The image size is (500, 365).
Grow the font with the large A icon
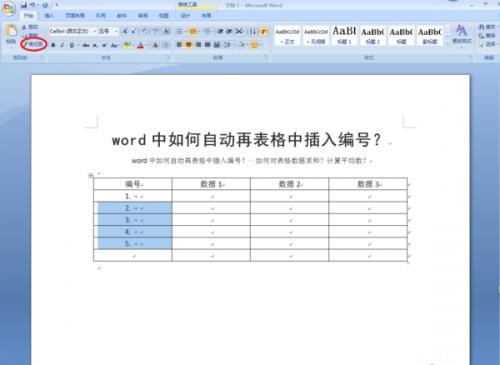125,31
